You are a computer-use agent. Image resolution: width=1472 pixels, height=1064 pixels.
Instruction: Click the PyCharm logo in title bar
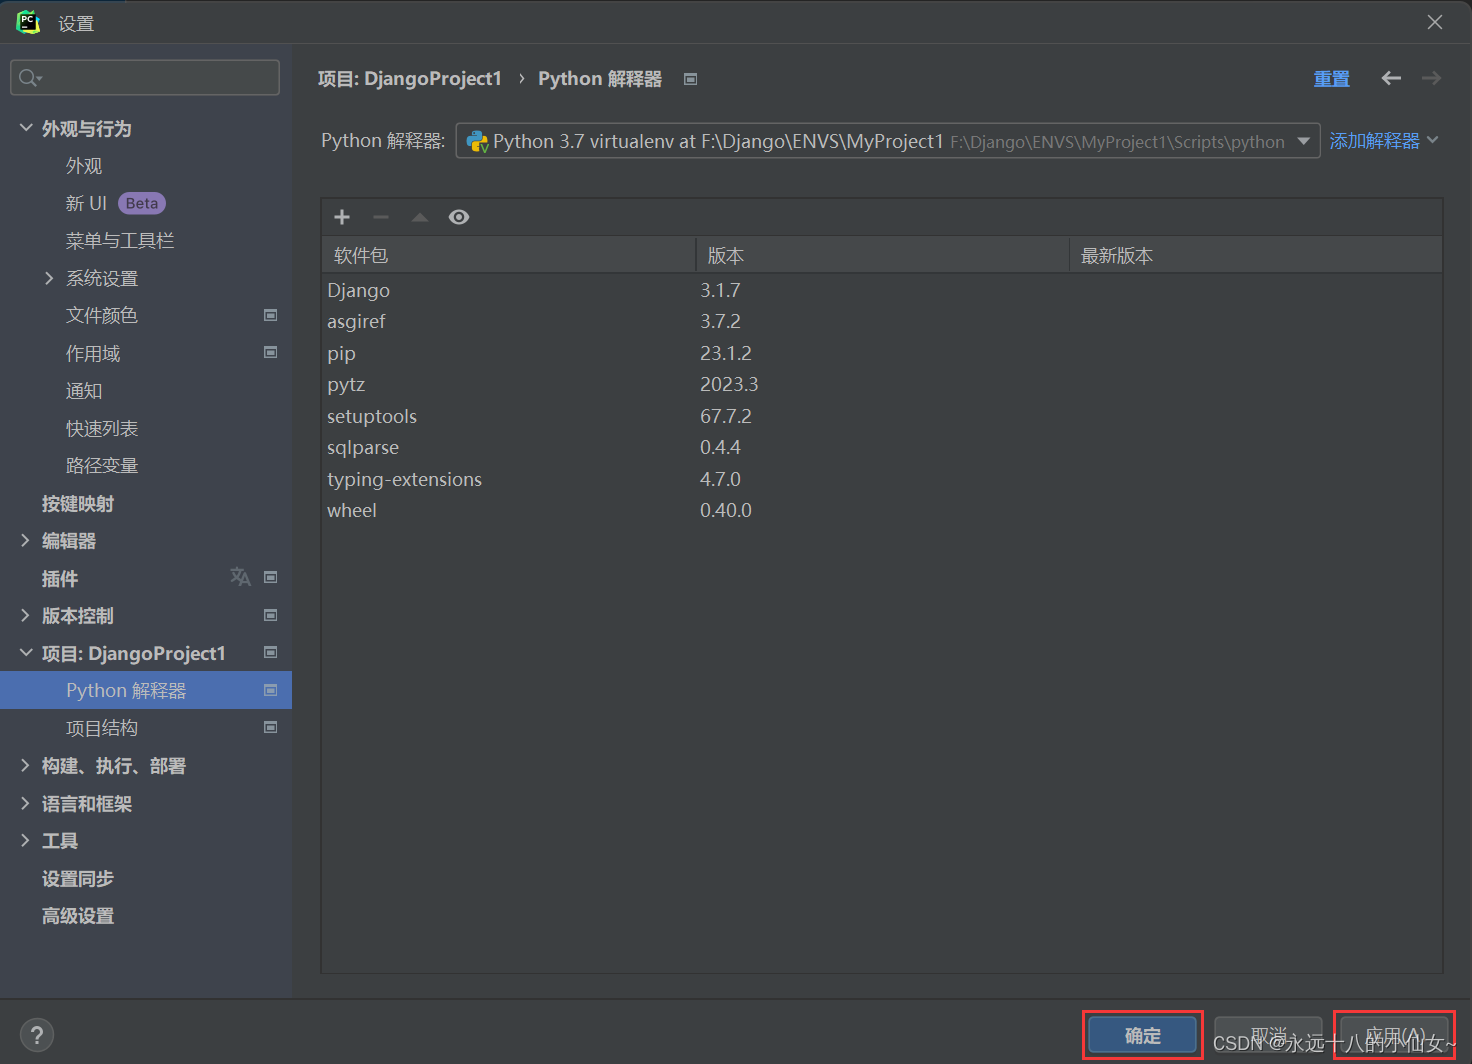(x=28, y=22)
